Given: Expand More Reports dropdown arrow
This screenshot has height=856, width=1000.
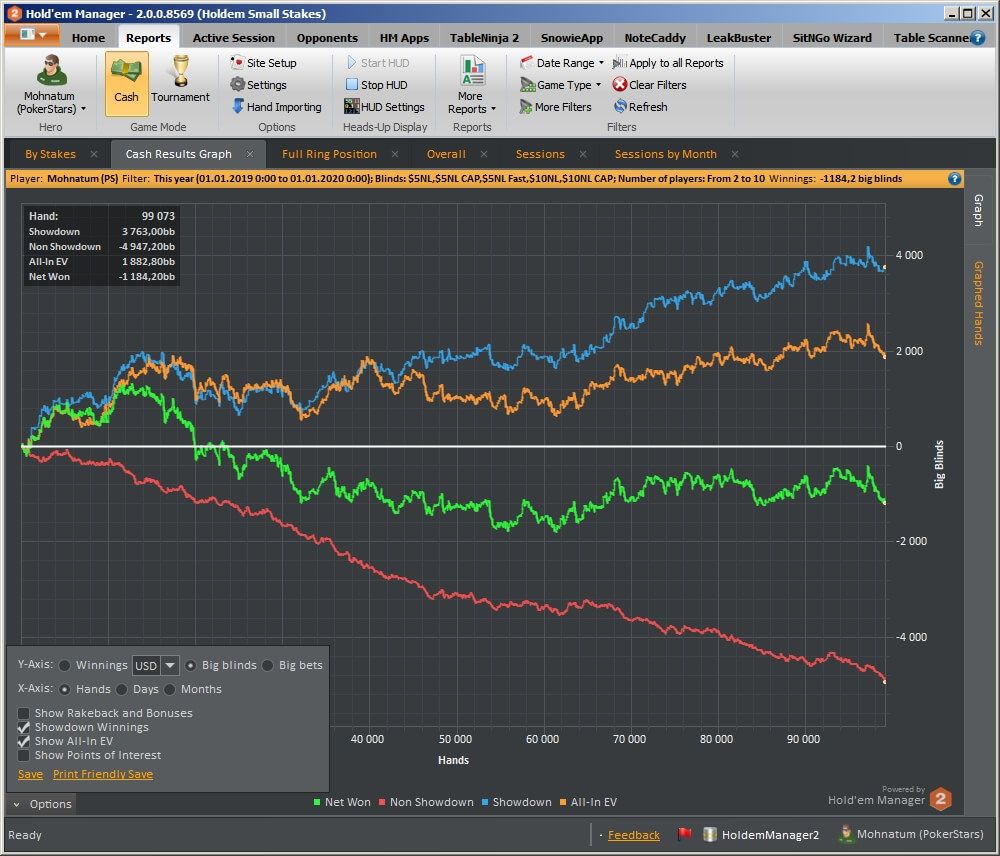Looking at the screenshot, I should [x=493, y=109].
